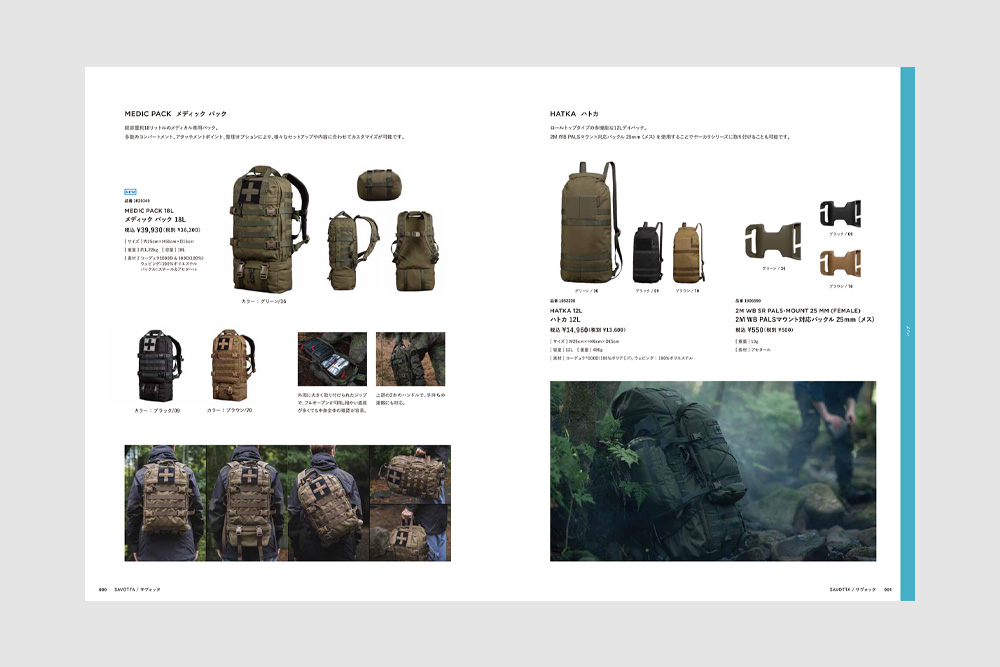Click the HATKA section heading

point(574,114)
